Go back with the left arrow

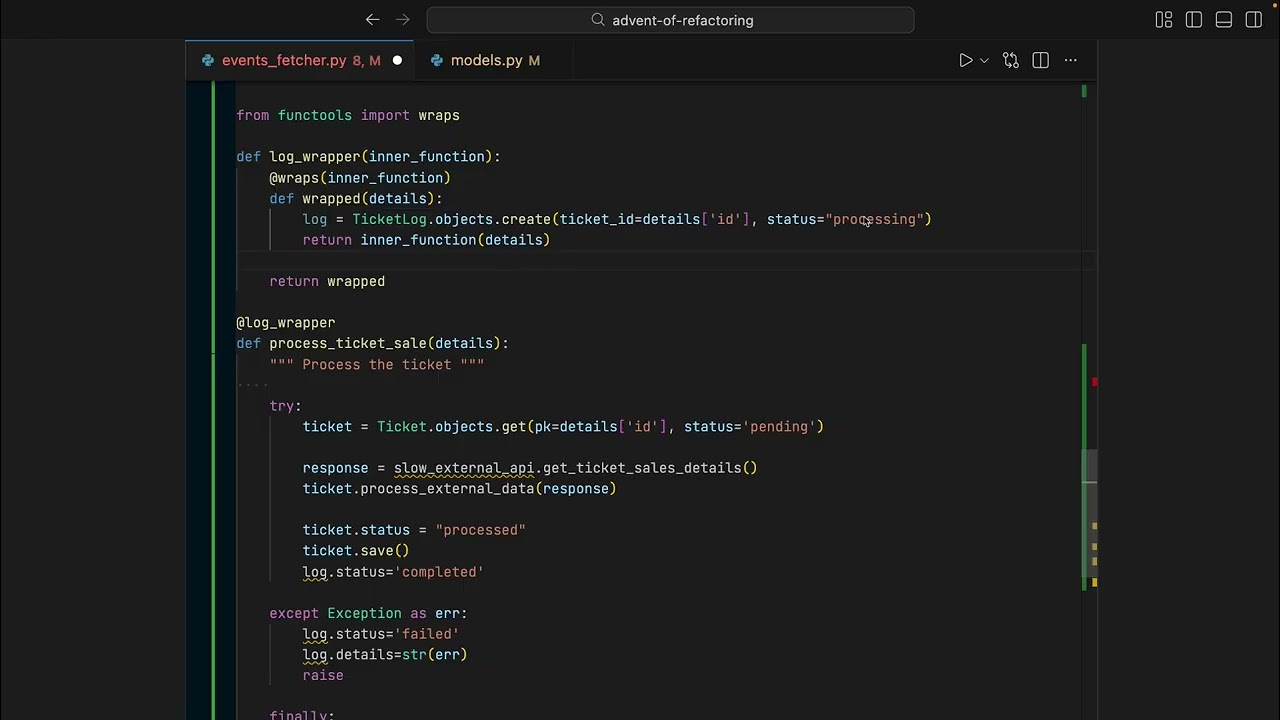[x=372, y=20]
